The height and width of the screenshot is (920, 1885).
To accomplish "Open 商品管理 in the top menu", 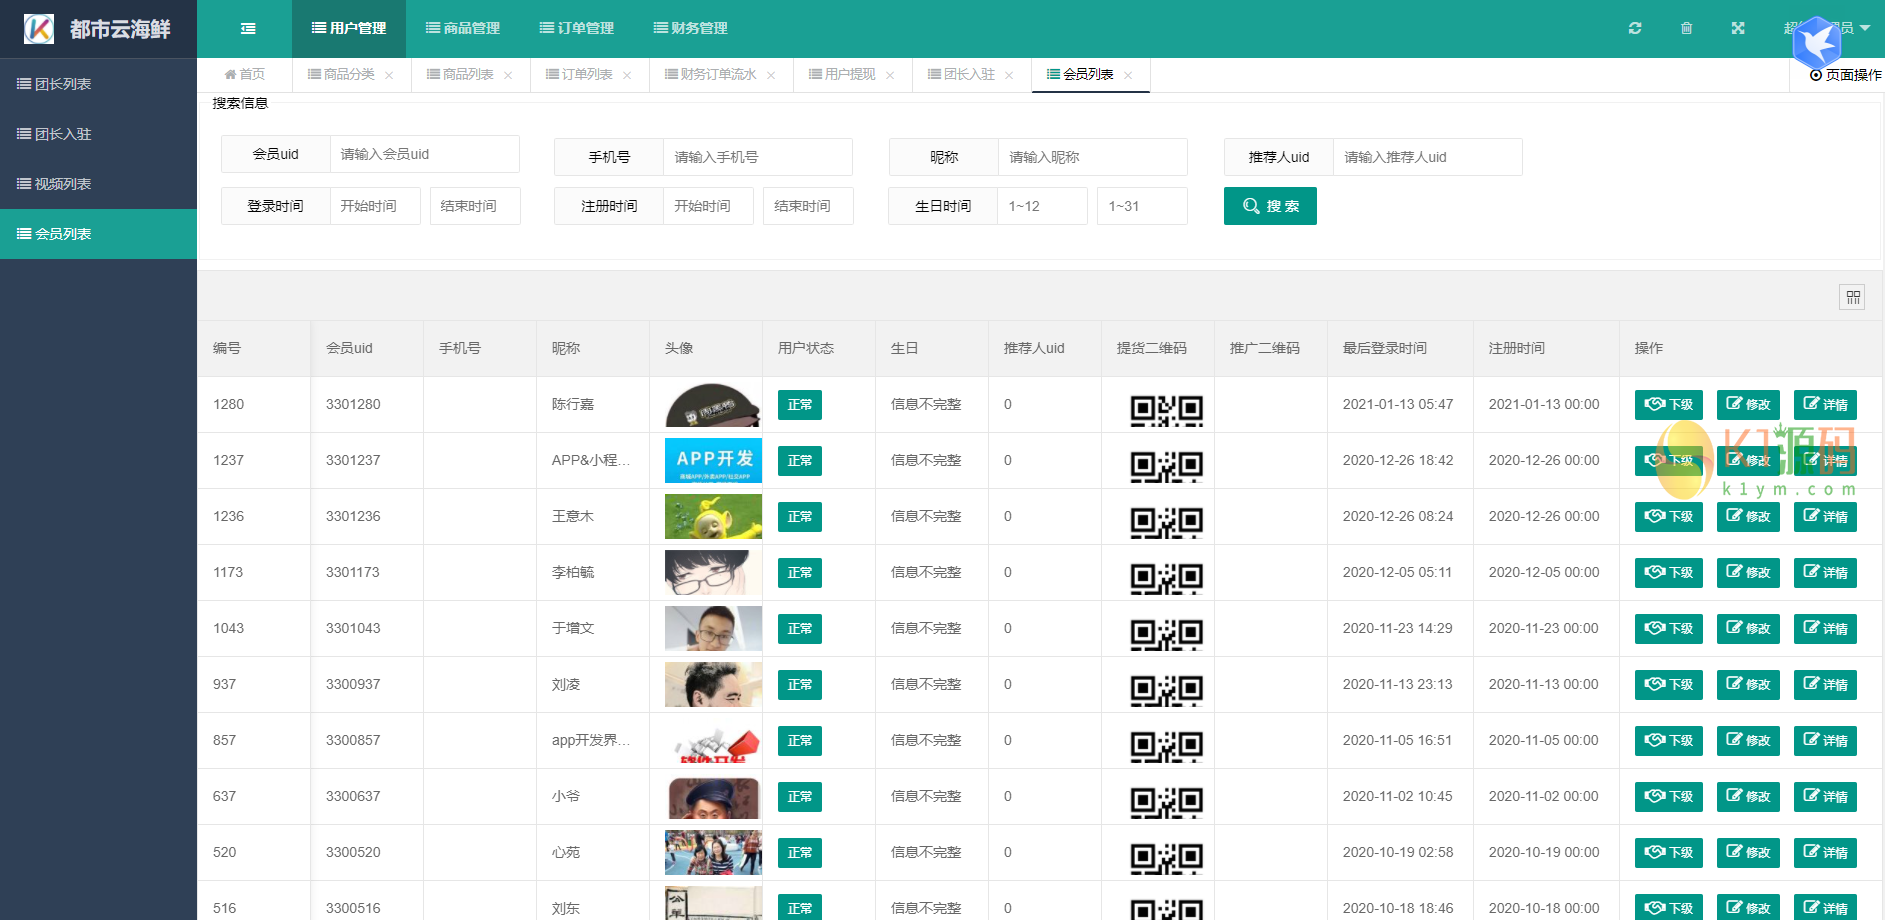I will 462,28.
